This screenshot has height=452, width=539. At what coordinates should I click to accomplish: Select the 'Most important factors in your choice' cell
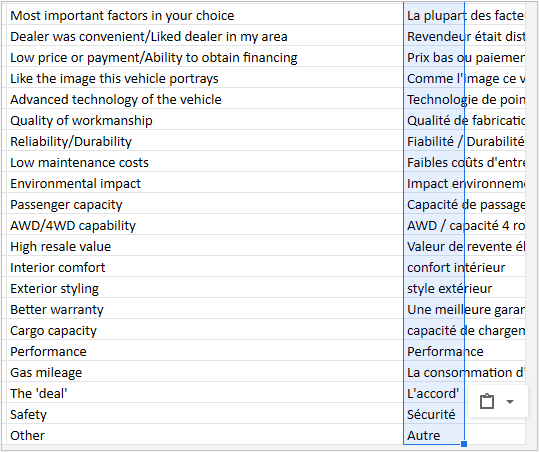click(205, 15)
